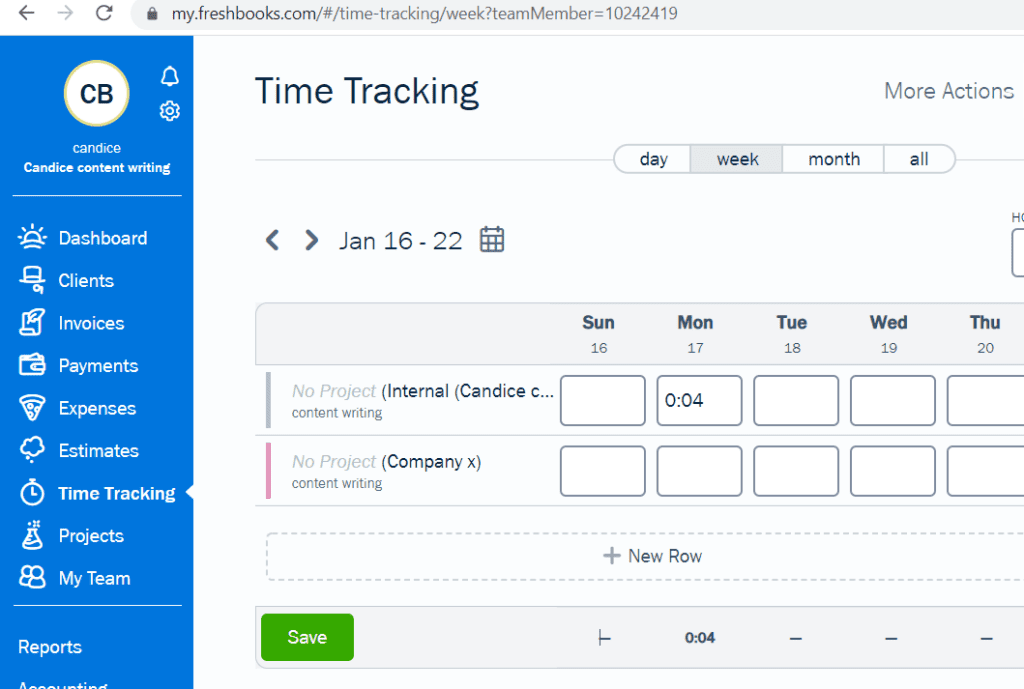The width and height of the screenshot is (1024, 689).
Task: Keep week view selected
Action: point(736,158)
